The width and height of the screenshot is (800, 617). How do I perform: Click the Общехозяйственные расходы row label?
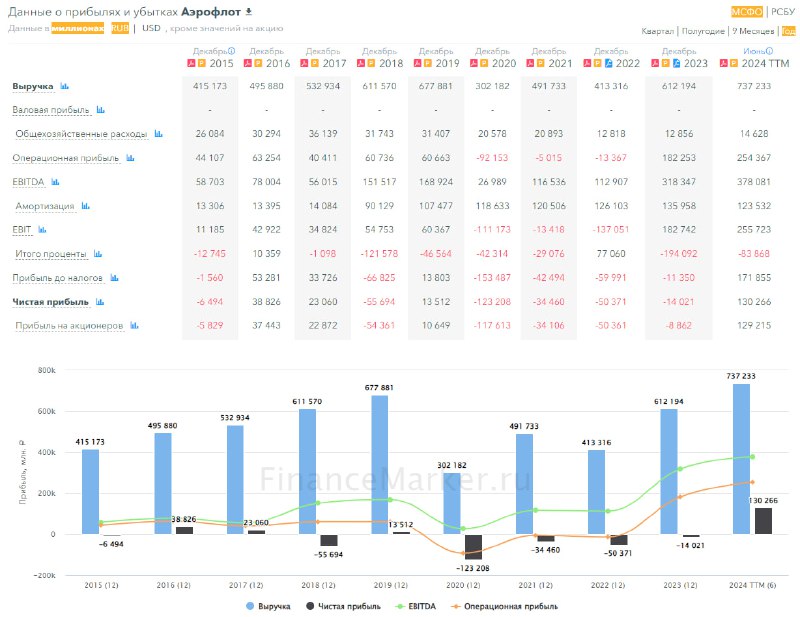pyautogui.click(x=81, y=134)
